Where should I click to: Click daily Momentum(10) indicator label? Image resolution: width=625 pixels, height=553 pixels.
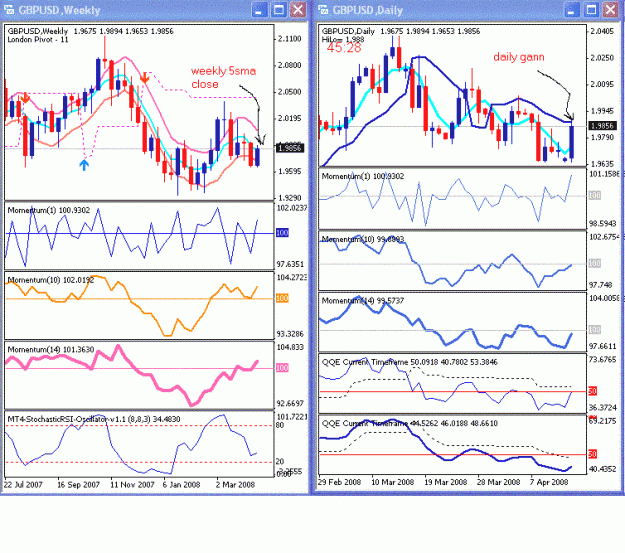363,239
